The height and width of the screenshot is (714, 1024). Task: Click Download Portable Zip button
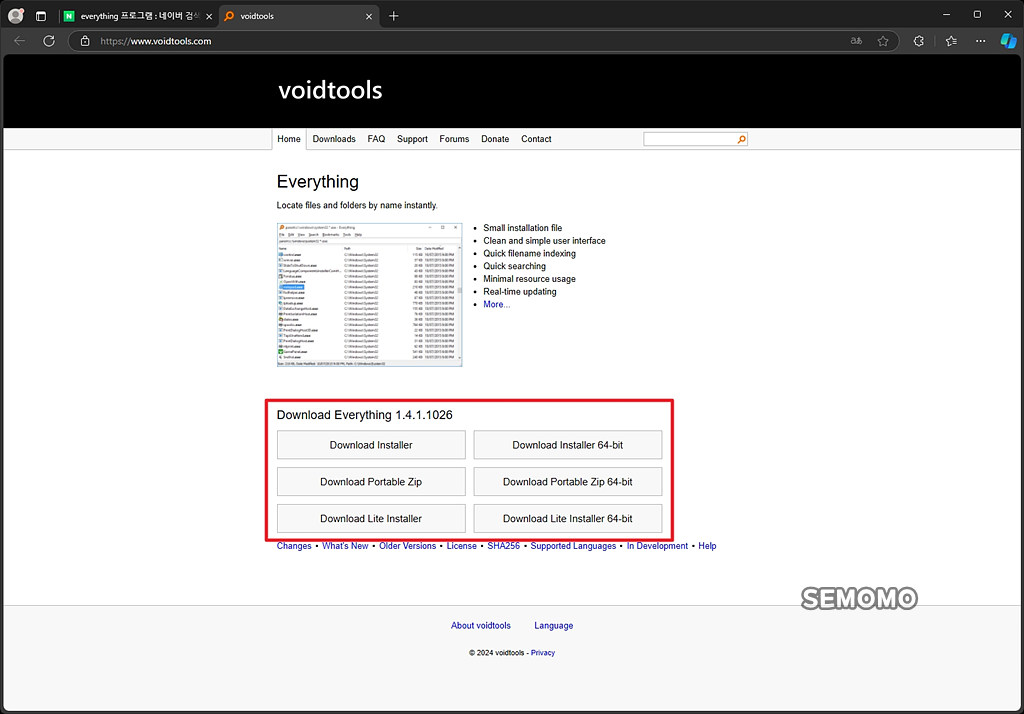tap(371, 481)
